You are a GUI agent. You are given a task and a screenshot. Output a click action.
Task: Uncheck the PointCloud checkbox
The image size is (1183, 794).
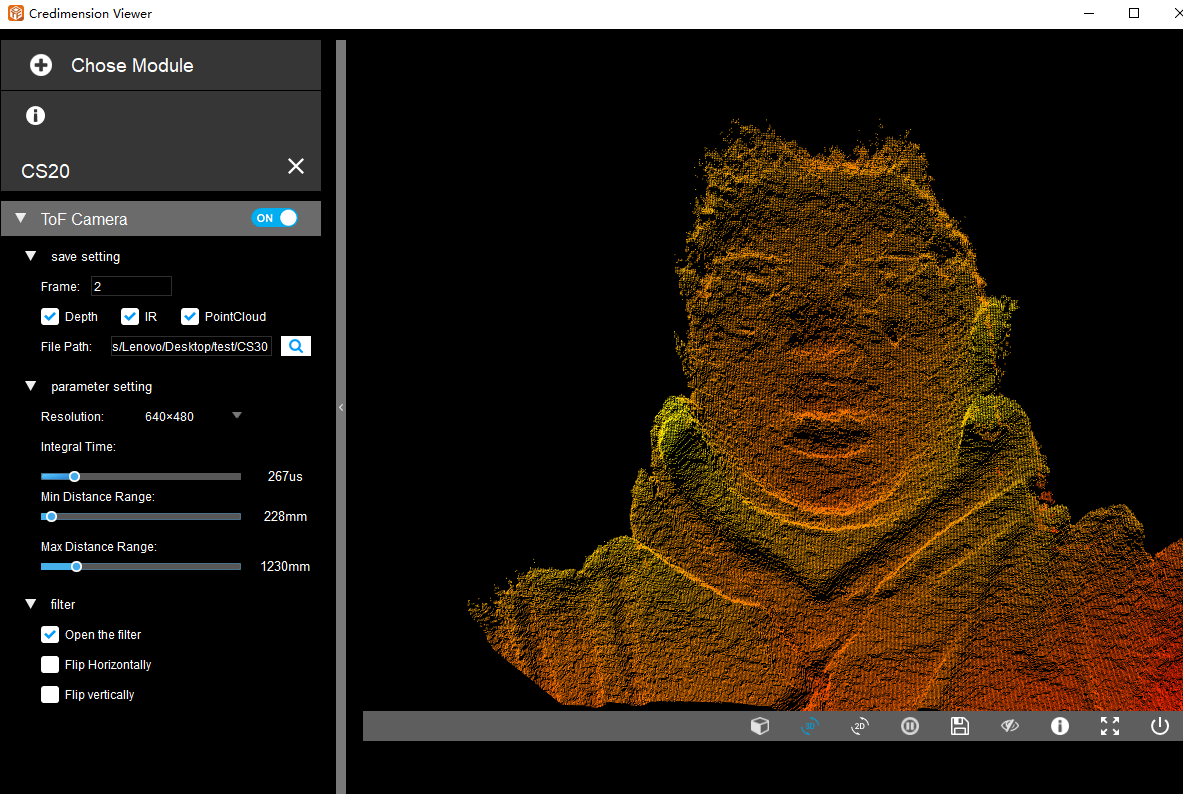click(x=190, y=317)
